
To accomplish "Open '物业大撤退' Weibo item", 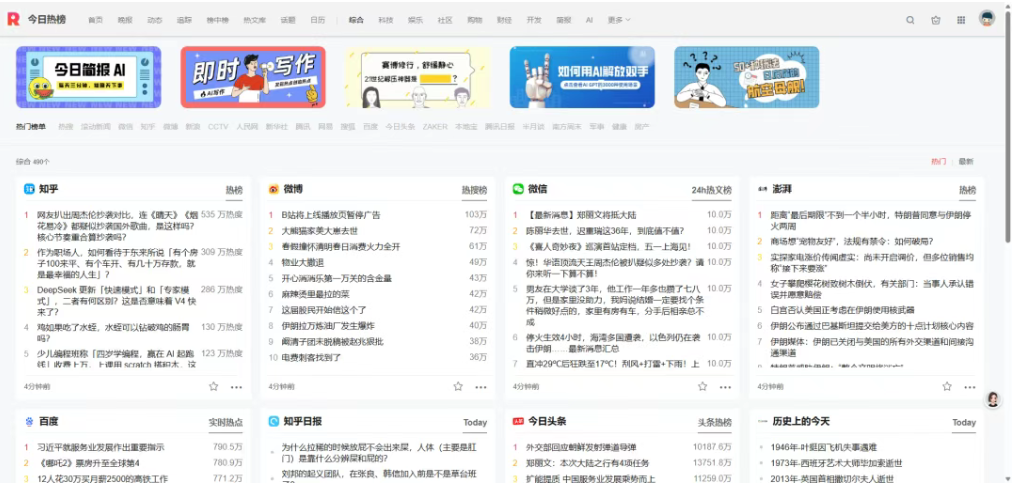I will (x=302, y=262).
